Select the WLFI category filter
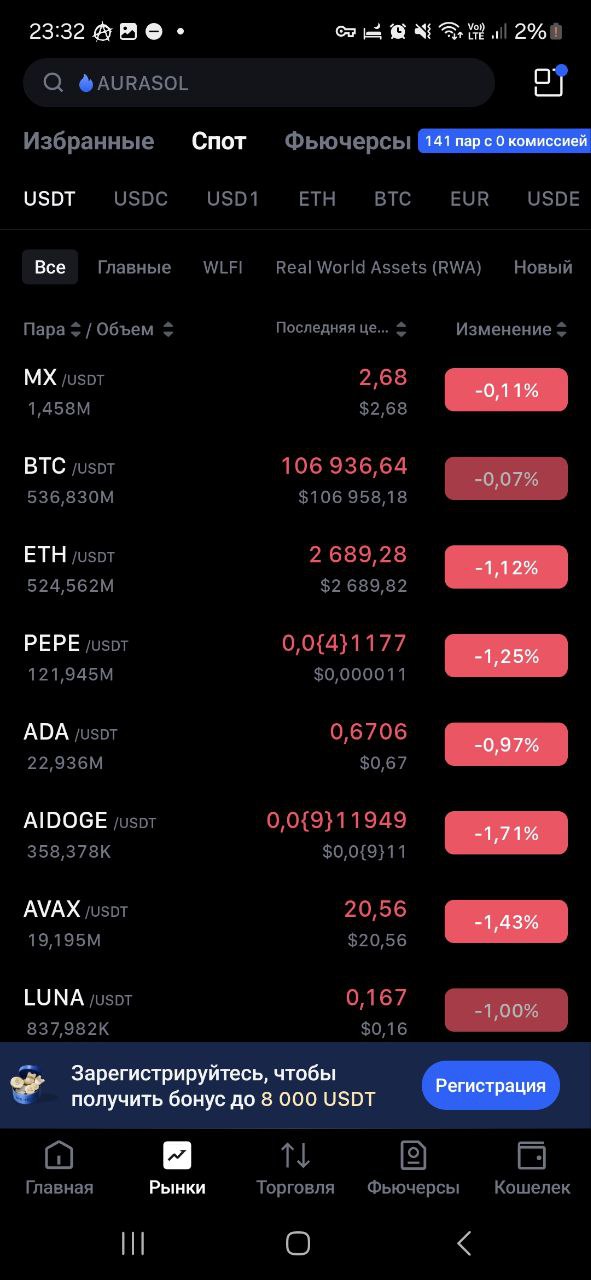 pyautogui.click(x=223, y=267)
